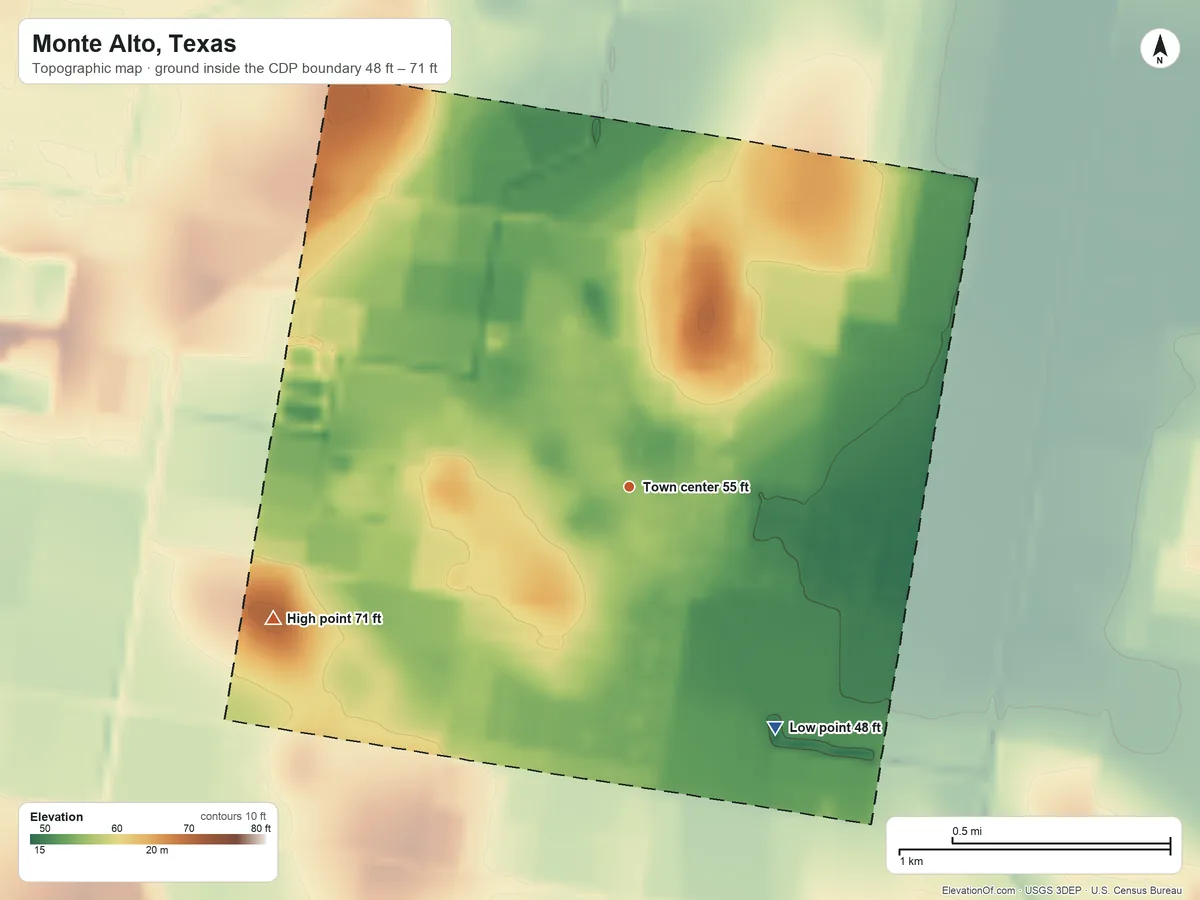Click the 'High point 71 ft' label
The image size is (1200, 900).
(x=334, y=619)
